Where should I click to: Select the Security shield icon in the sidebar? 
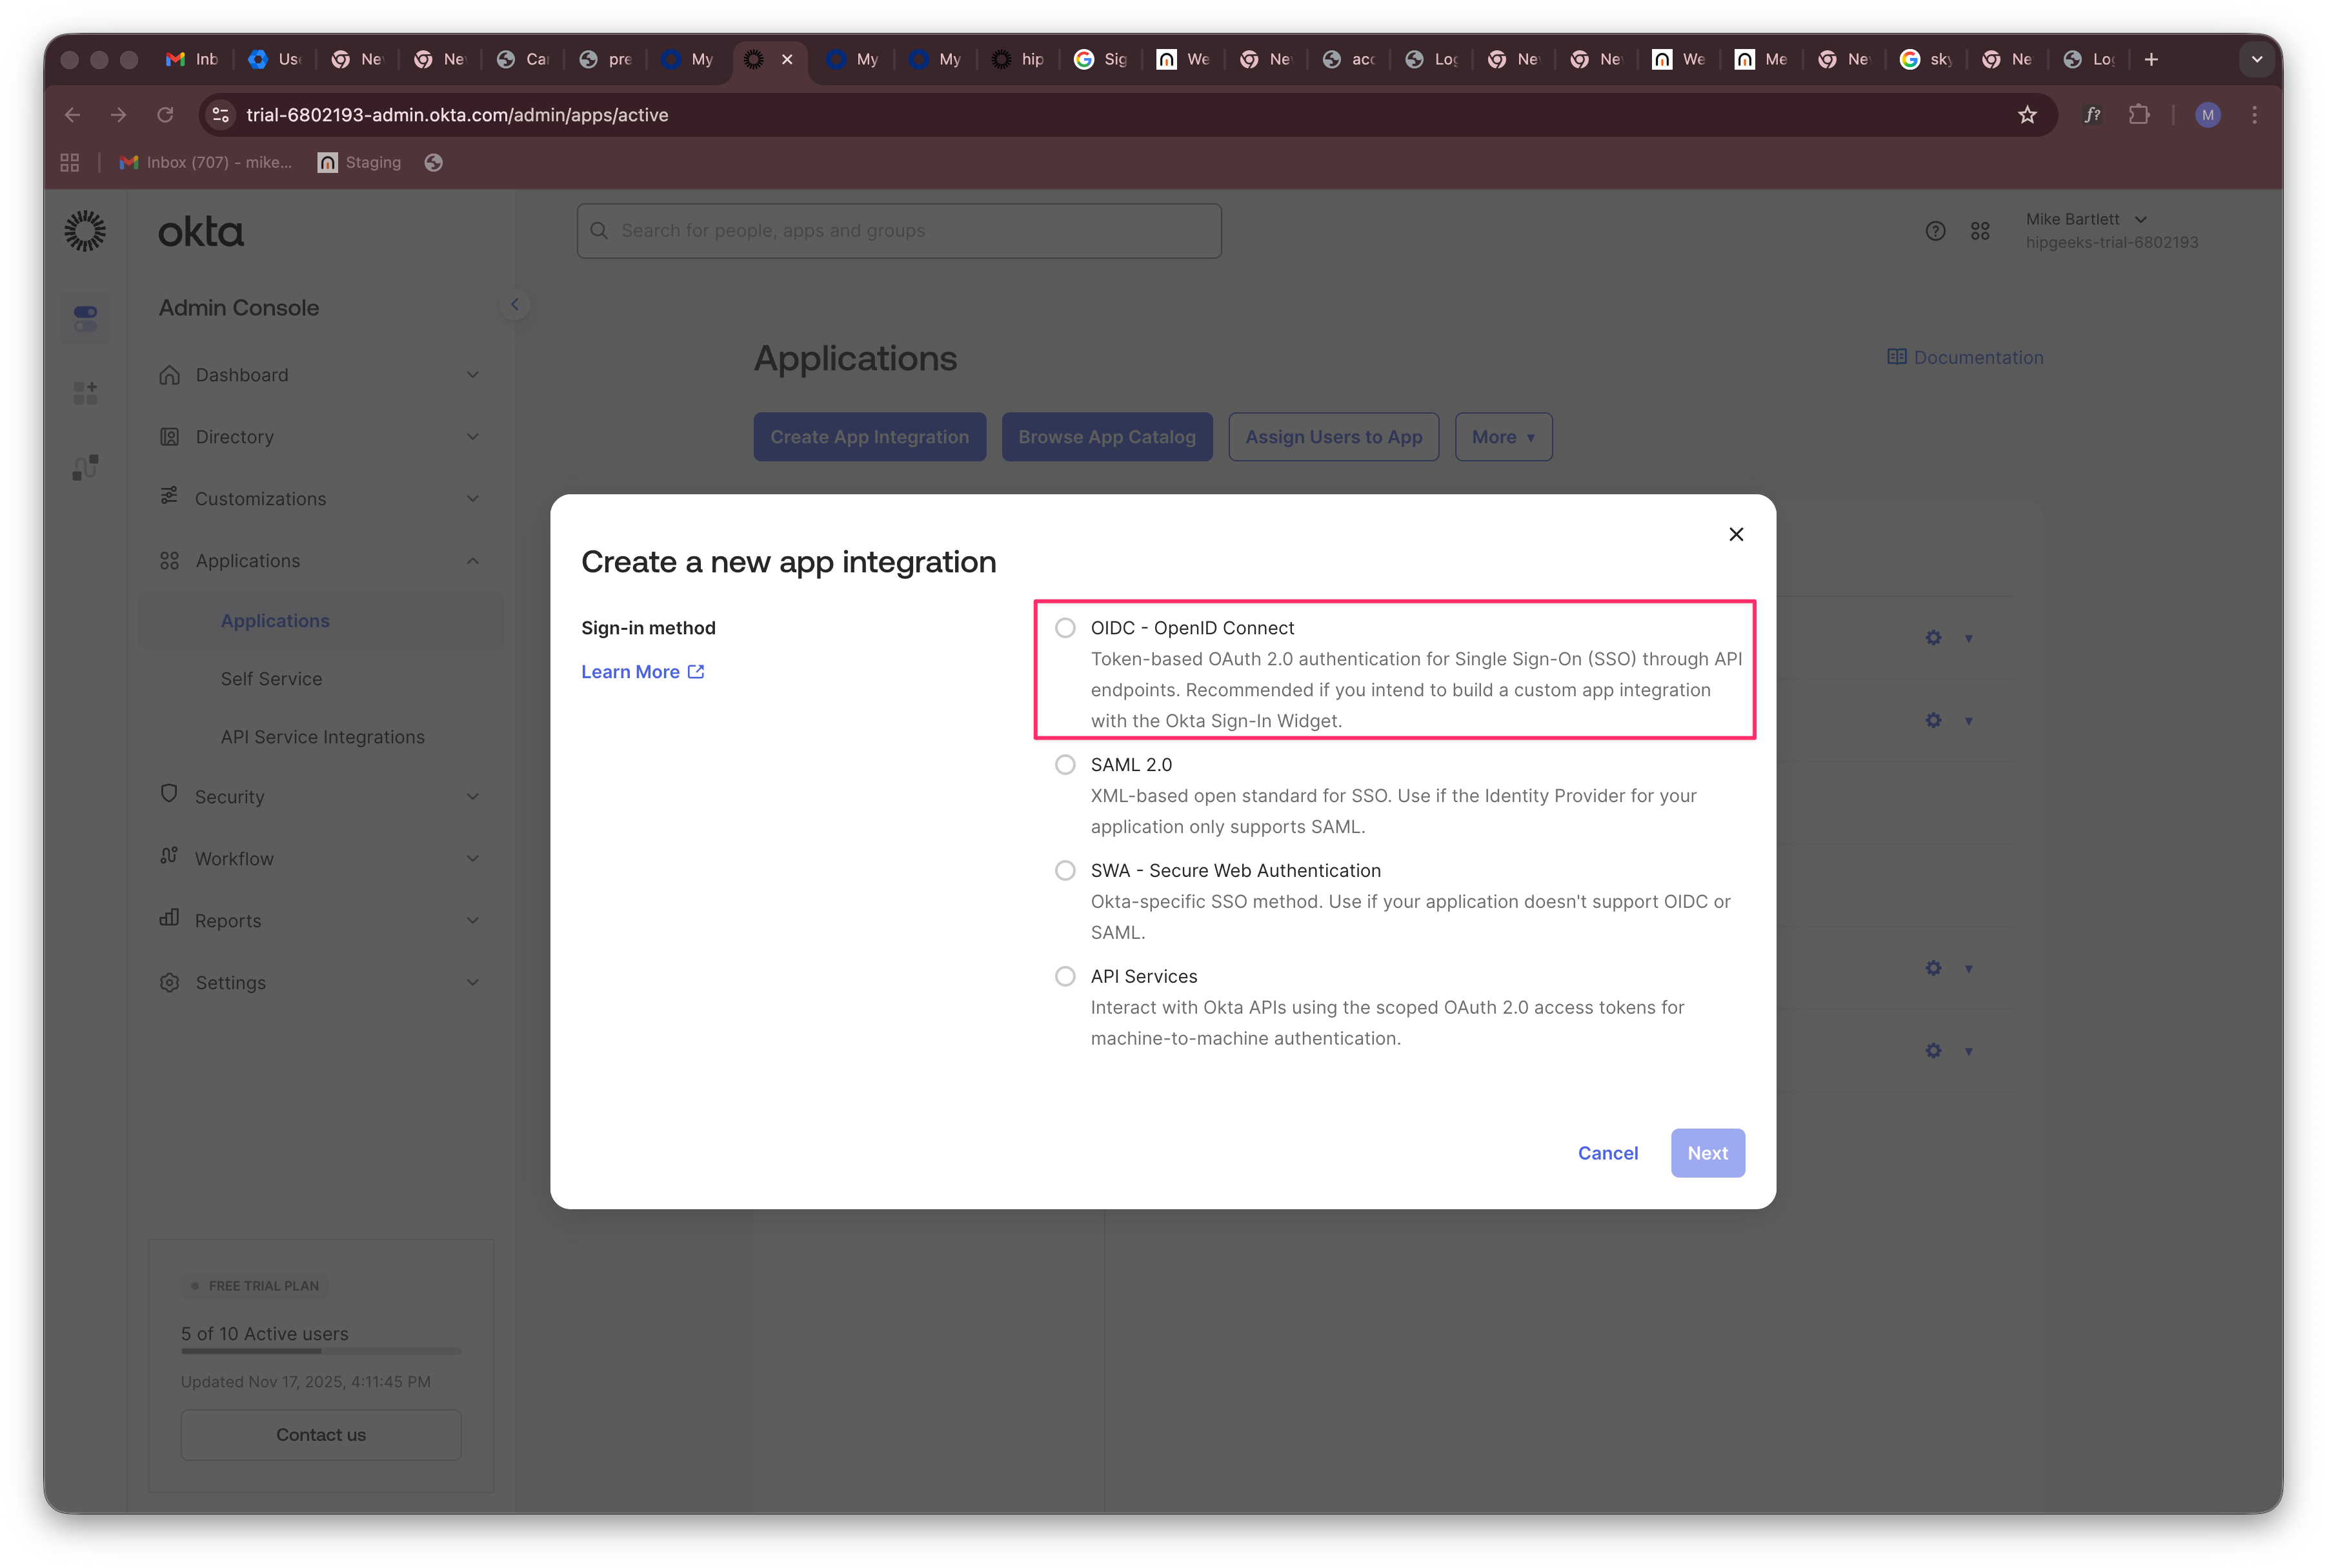pos(169,796)
